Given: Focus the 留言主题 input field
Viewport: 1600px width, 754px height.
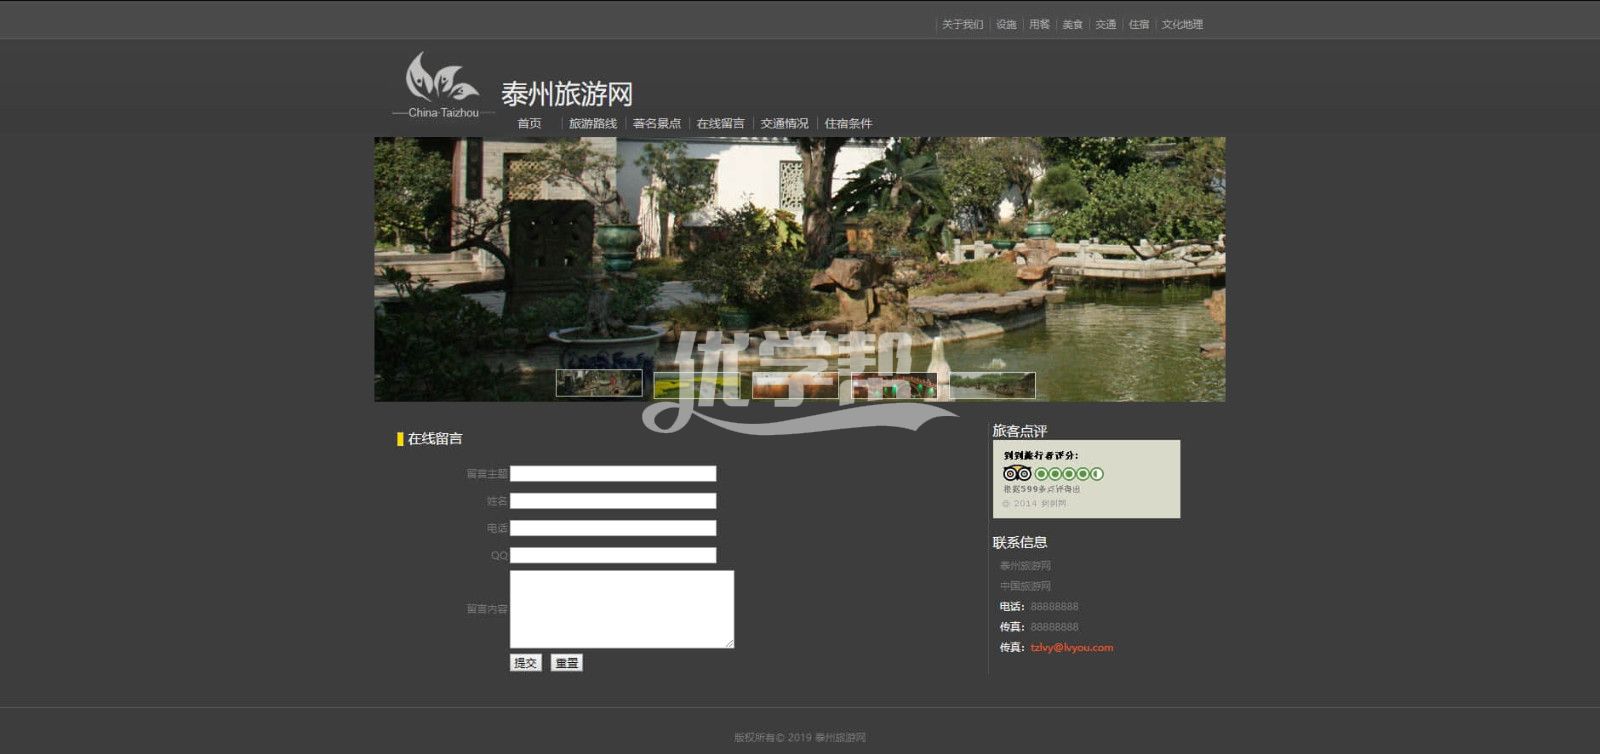Looking at the screenshot, I should [613, 474].
